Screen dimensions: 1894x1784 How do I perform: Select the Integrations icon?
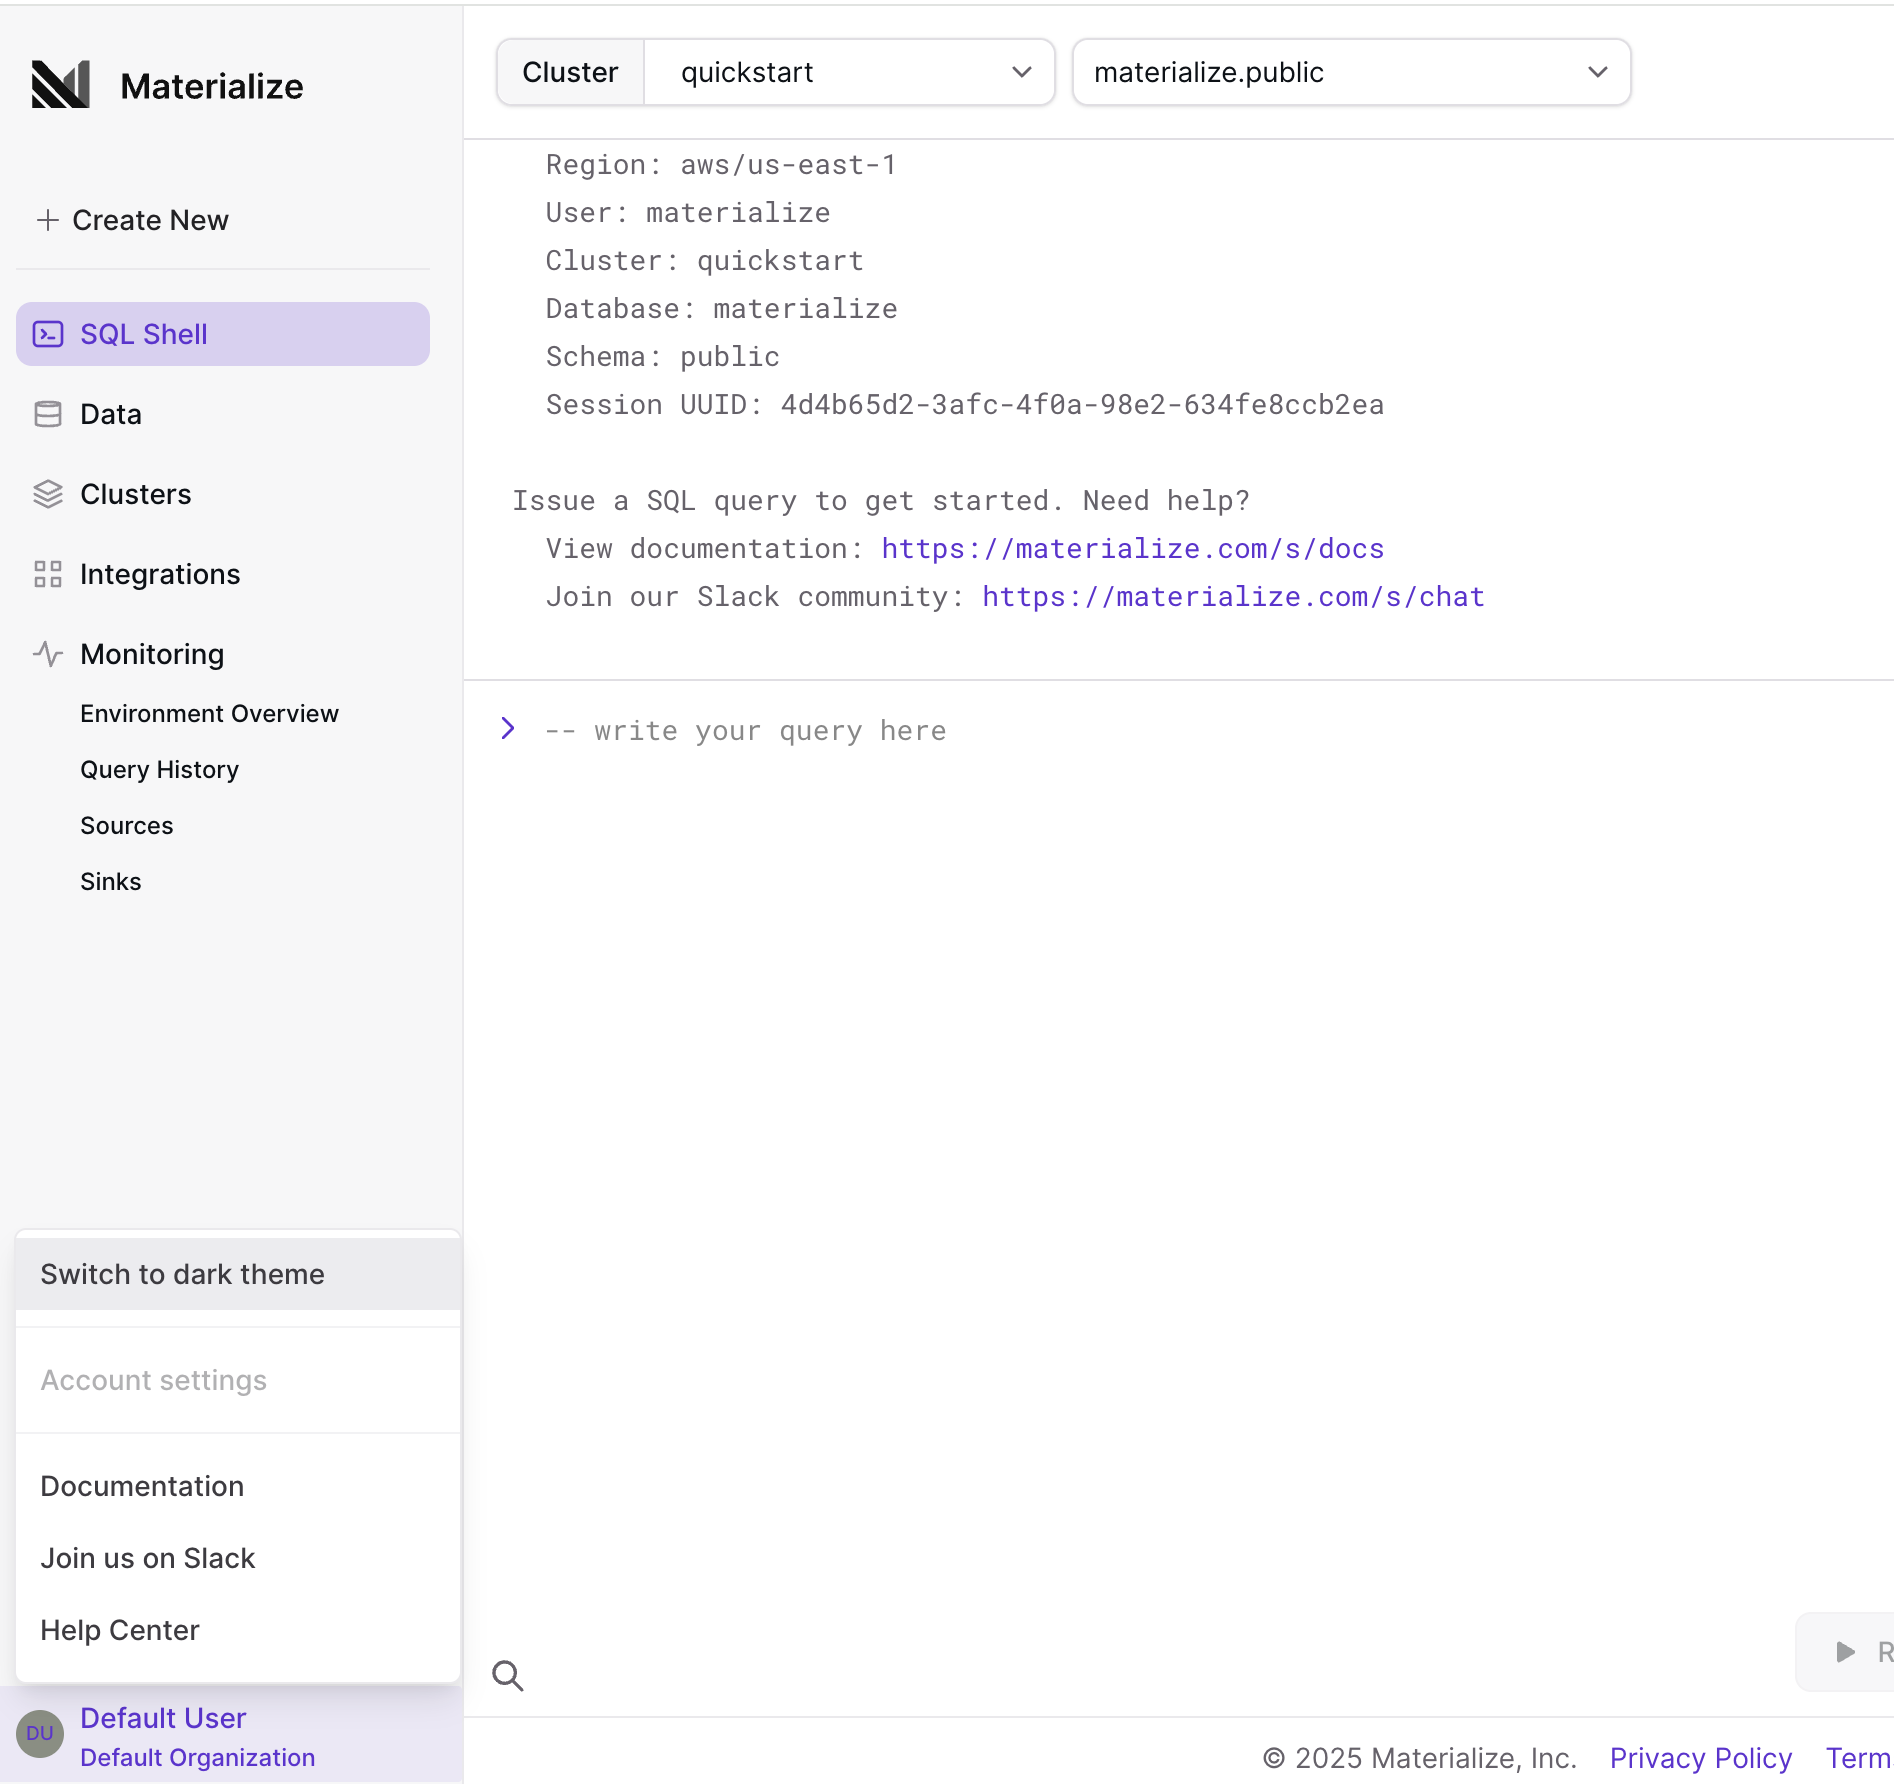click(47, 573)
